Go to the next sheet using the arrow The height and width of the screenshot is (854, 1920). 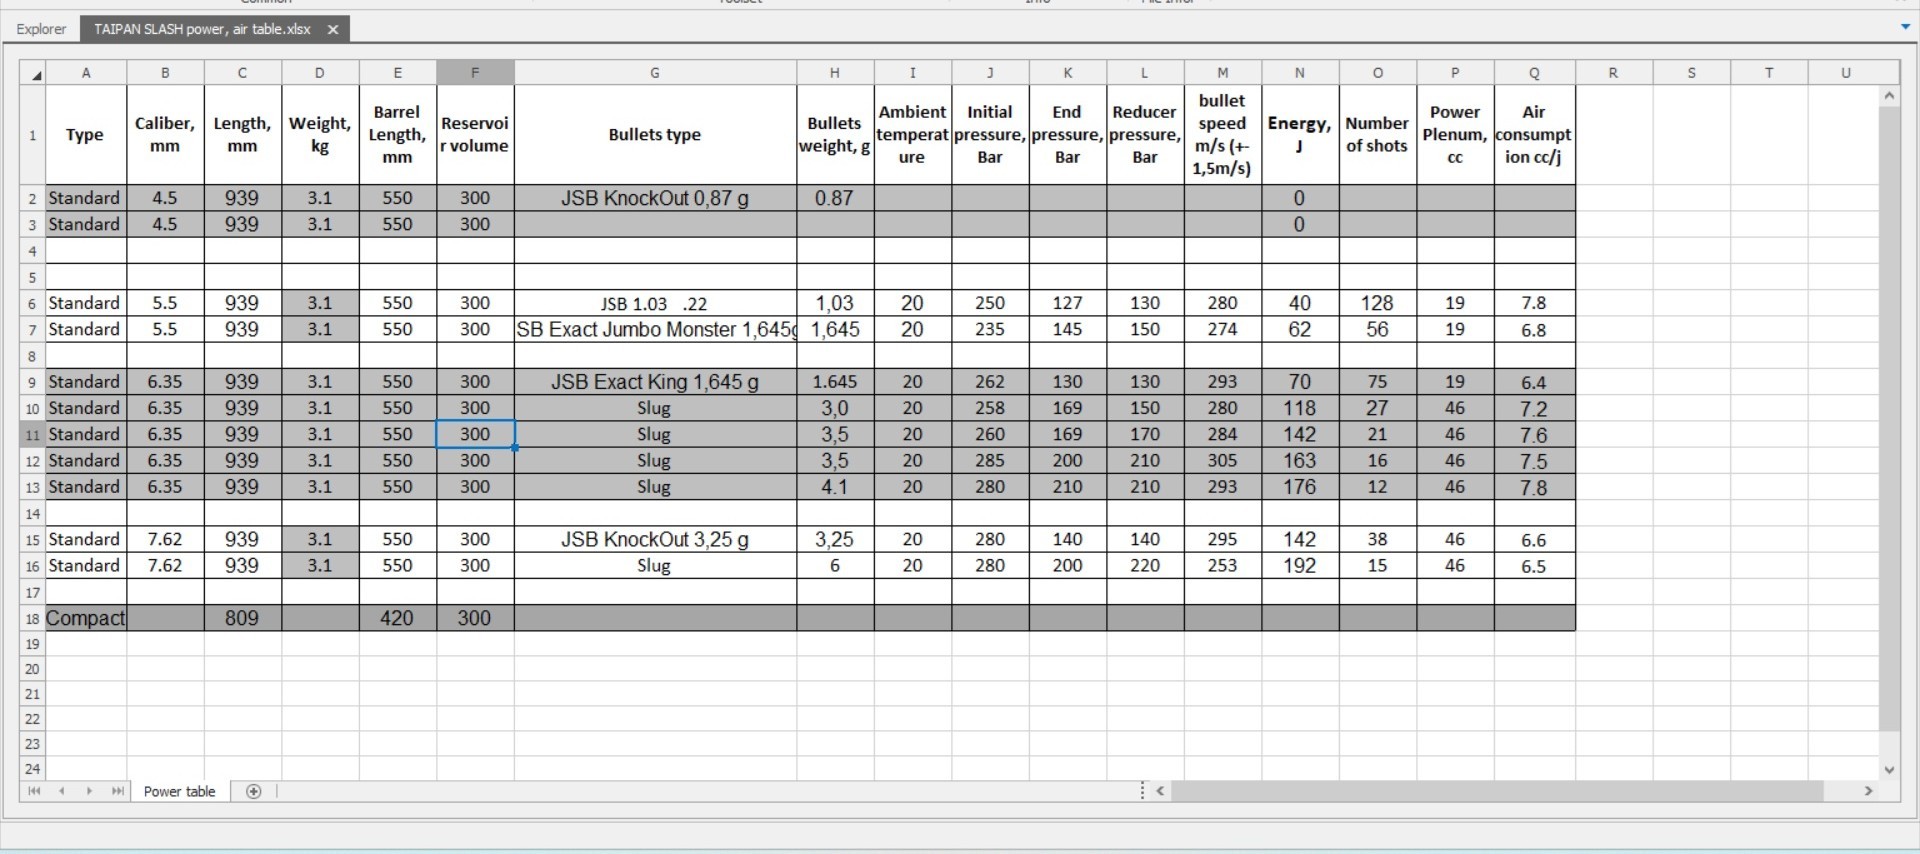(x=89, y=791)
